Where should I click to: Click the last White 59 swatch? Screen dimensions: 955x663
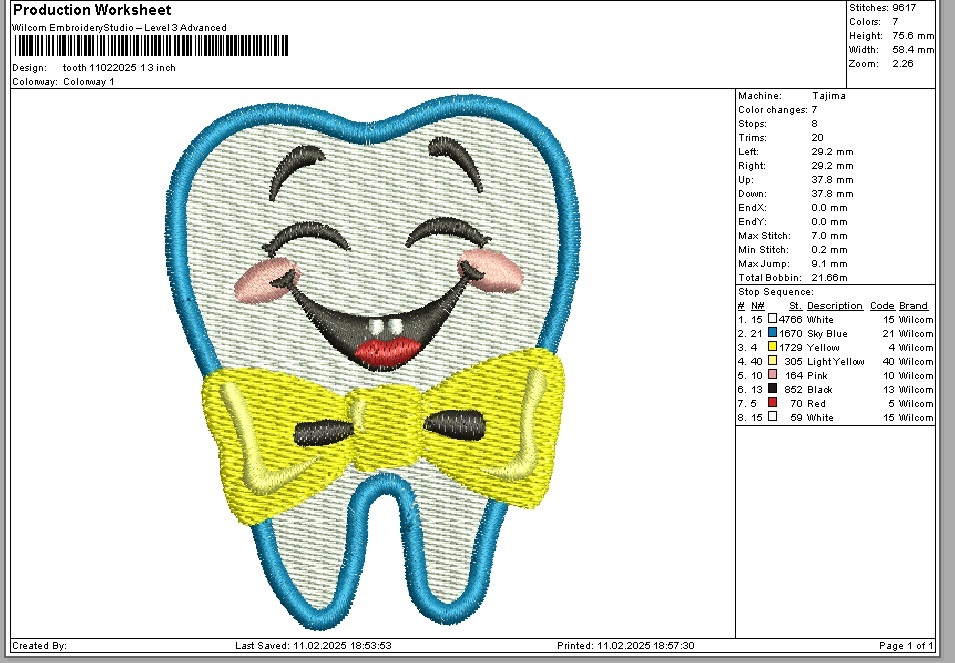pos(772,417)
